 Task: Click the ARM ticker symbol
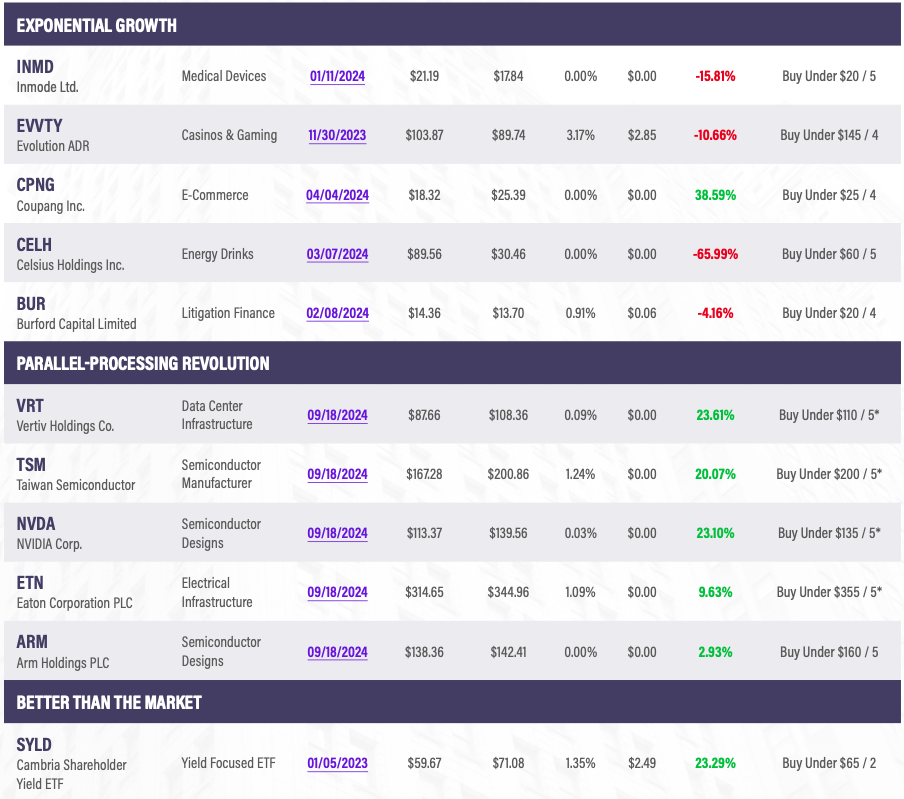pos(32,642)
